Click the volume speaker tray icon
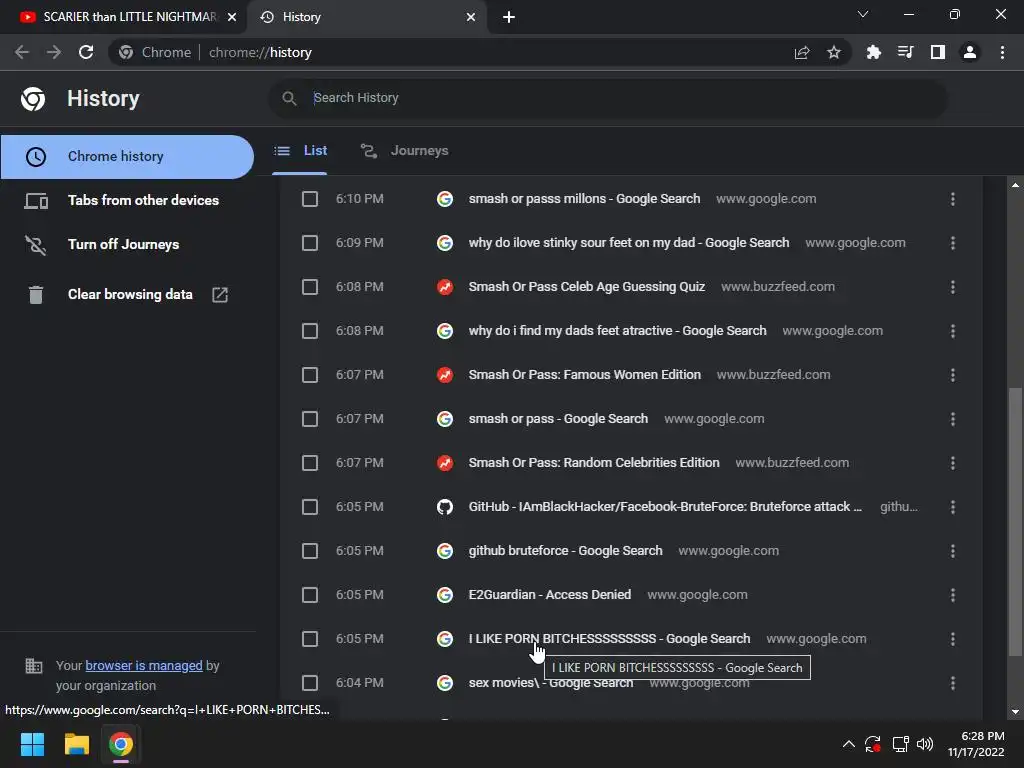This screenshot has height=768, width=1024. [925, 744]
